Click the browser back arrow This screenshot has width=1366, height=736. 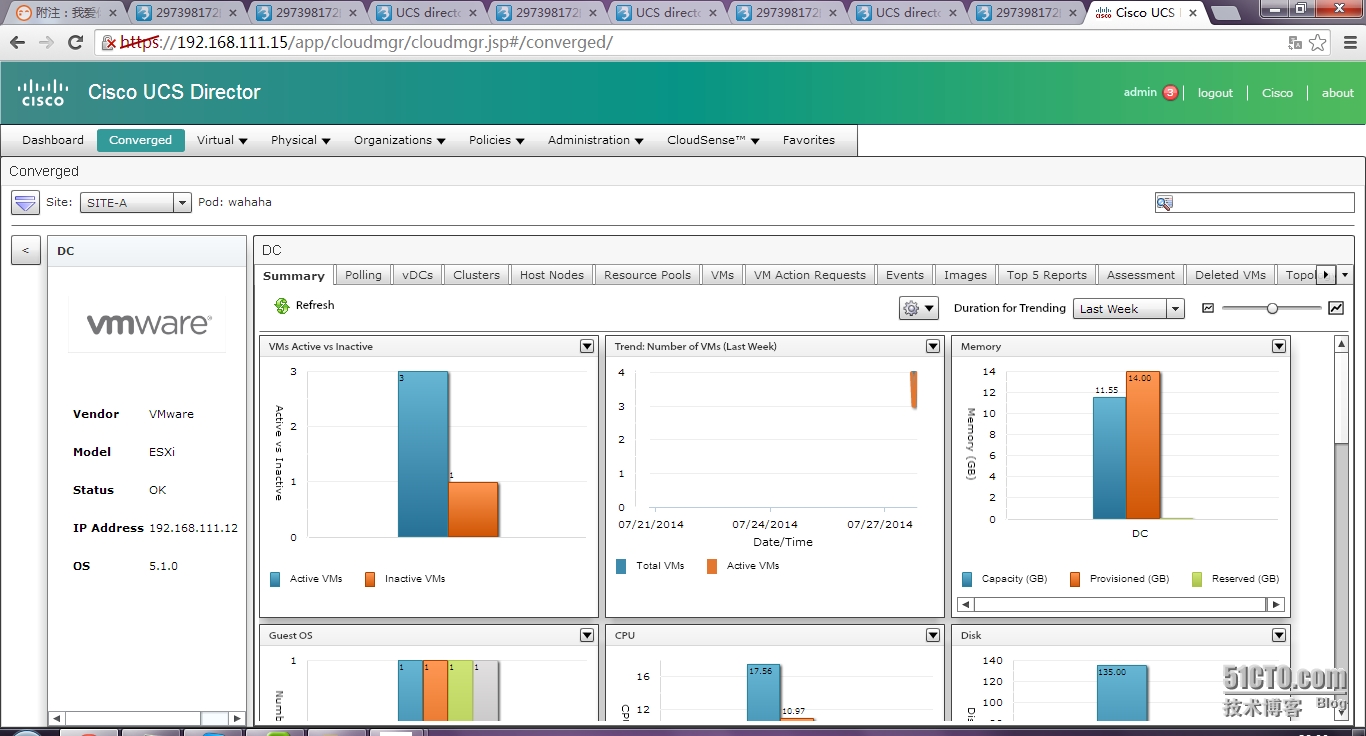(x=17, y=43)
